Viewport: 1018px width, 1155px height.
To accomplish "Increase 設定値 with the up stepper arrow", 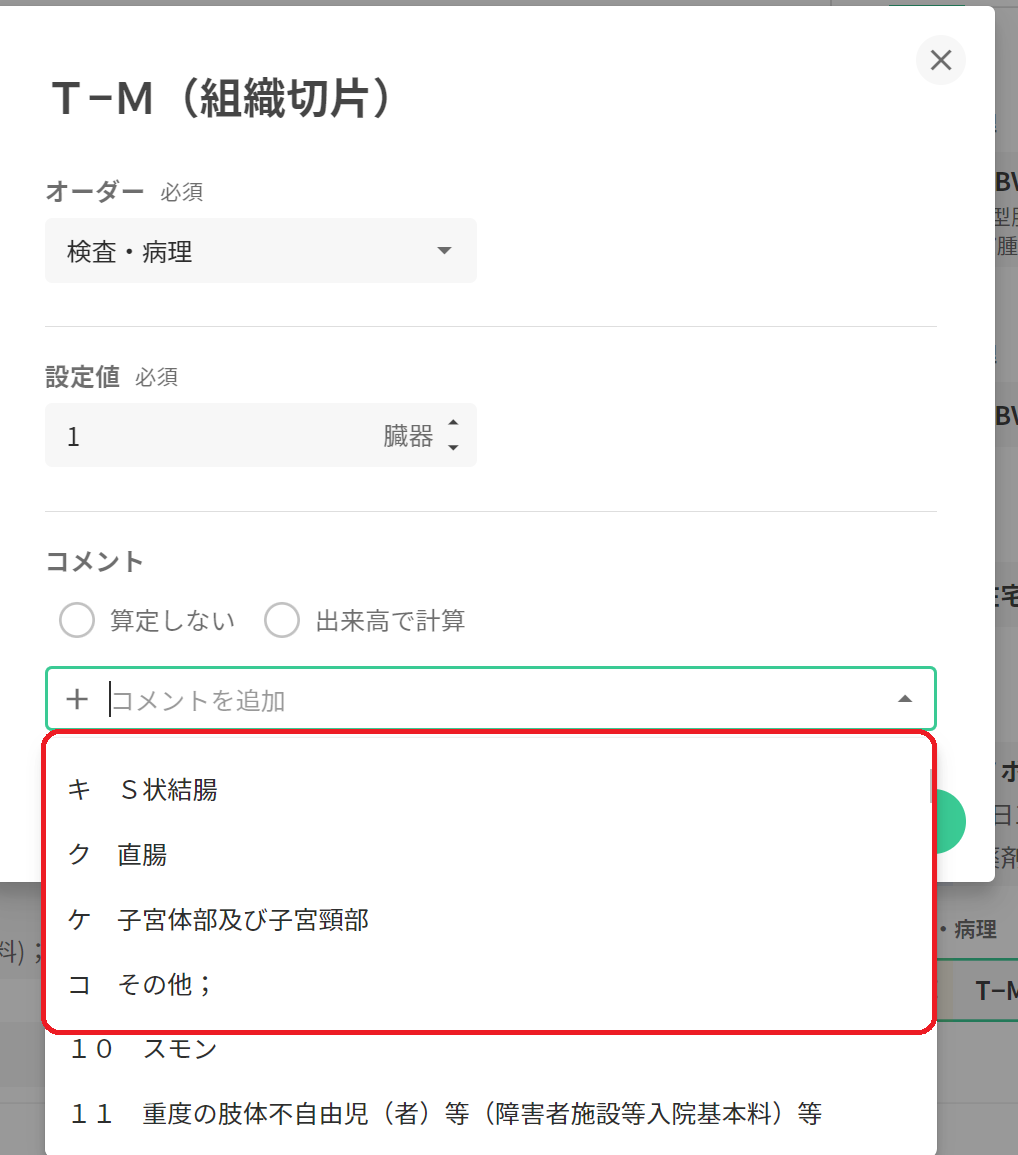I will point(453,424).
